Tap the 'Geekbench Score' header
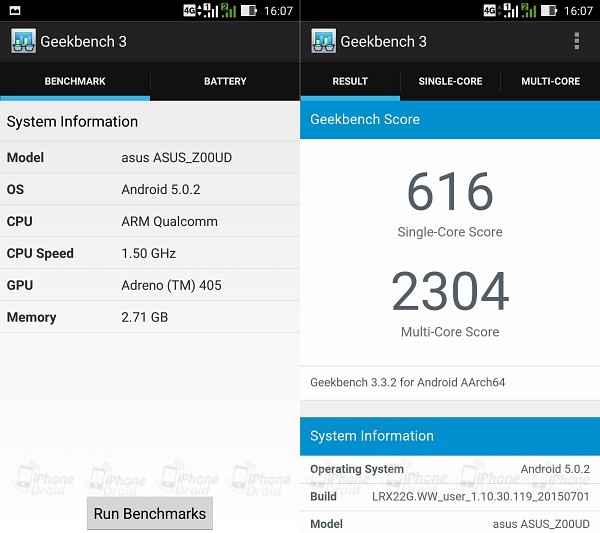This screenshot has height=533, width=600. click(x=450, y=119)
